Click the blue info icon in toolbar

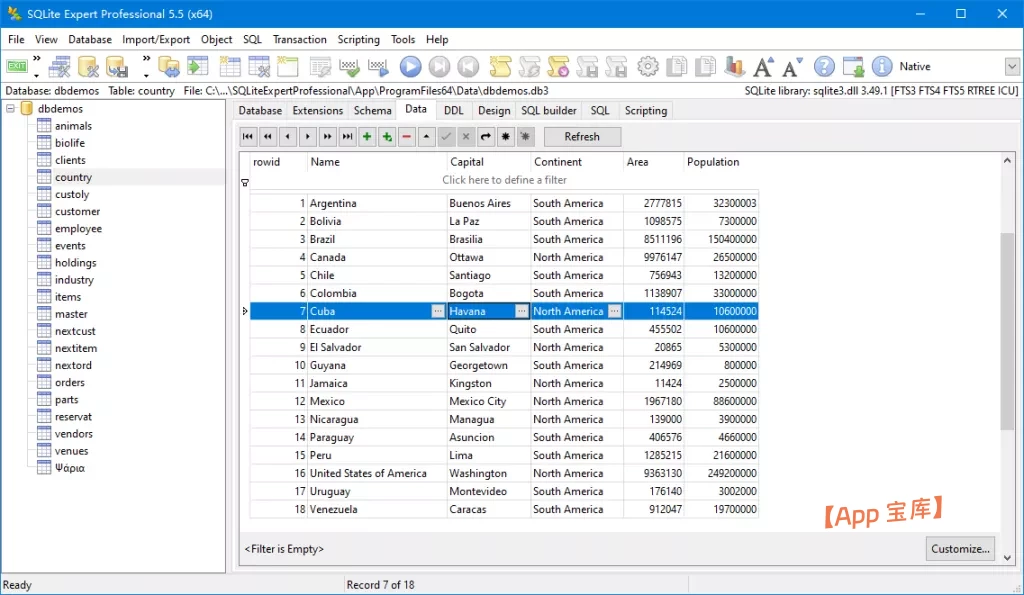tap(882, 67)
